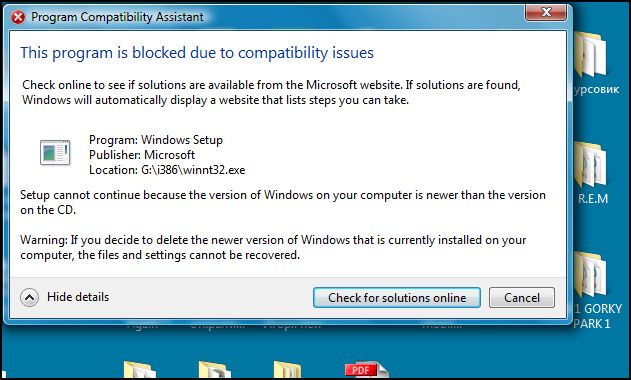Click the blocked-program heading text
Image resolution: width=631 pixels, height=380 pixels.
(x=197, y=53)
